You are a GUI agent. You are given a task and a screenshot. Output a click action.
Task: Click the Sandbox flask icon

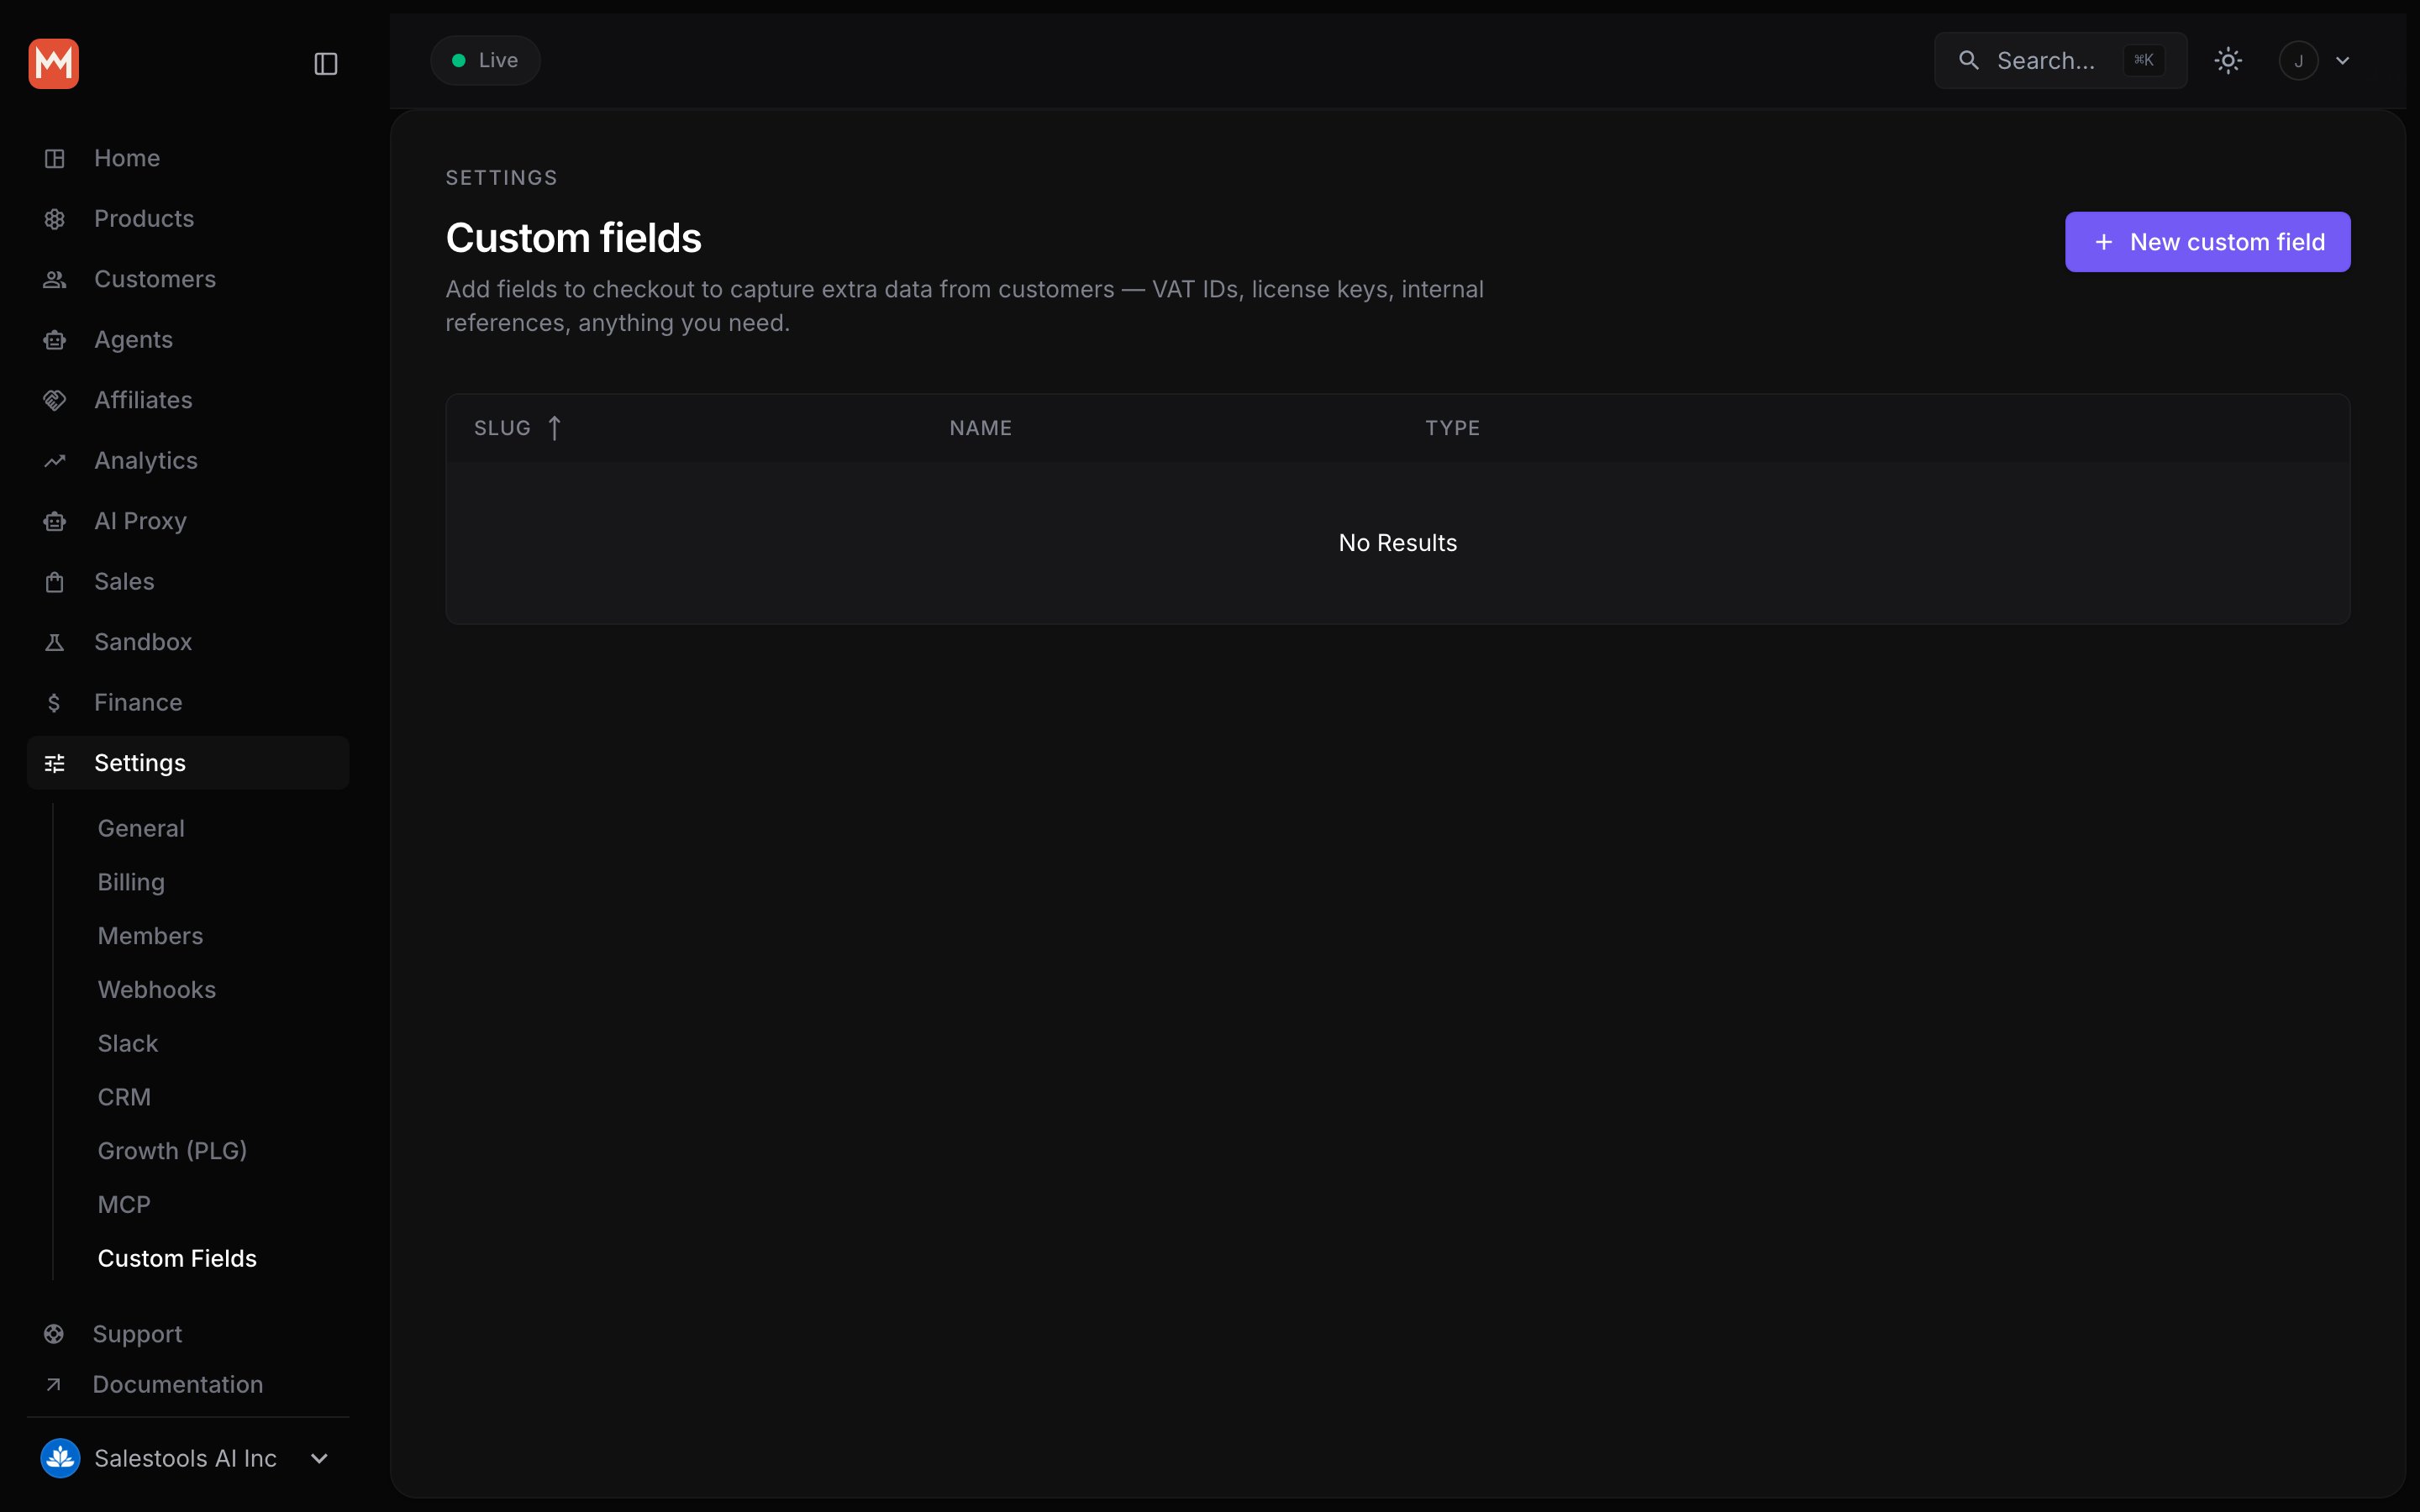point(55,642)
